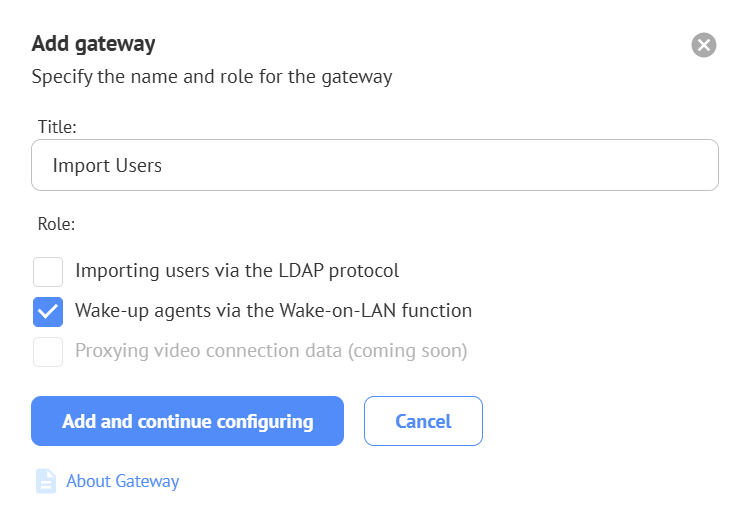Click the white checkmark in the Wake-on-LAN box

click(48, 312)
